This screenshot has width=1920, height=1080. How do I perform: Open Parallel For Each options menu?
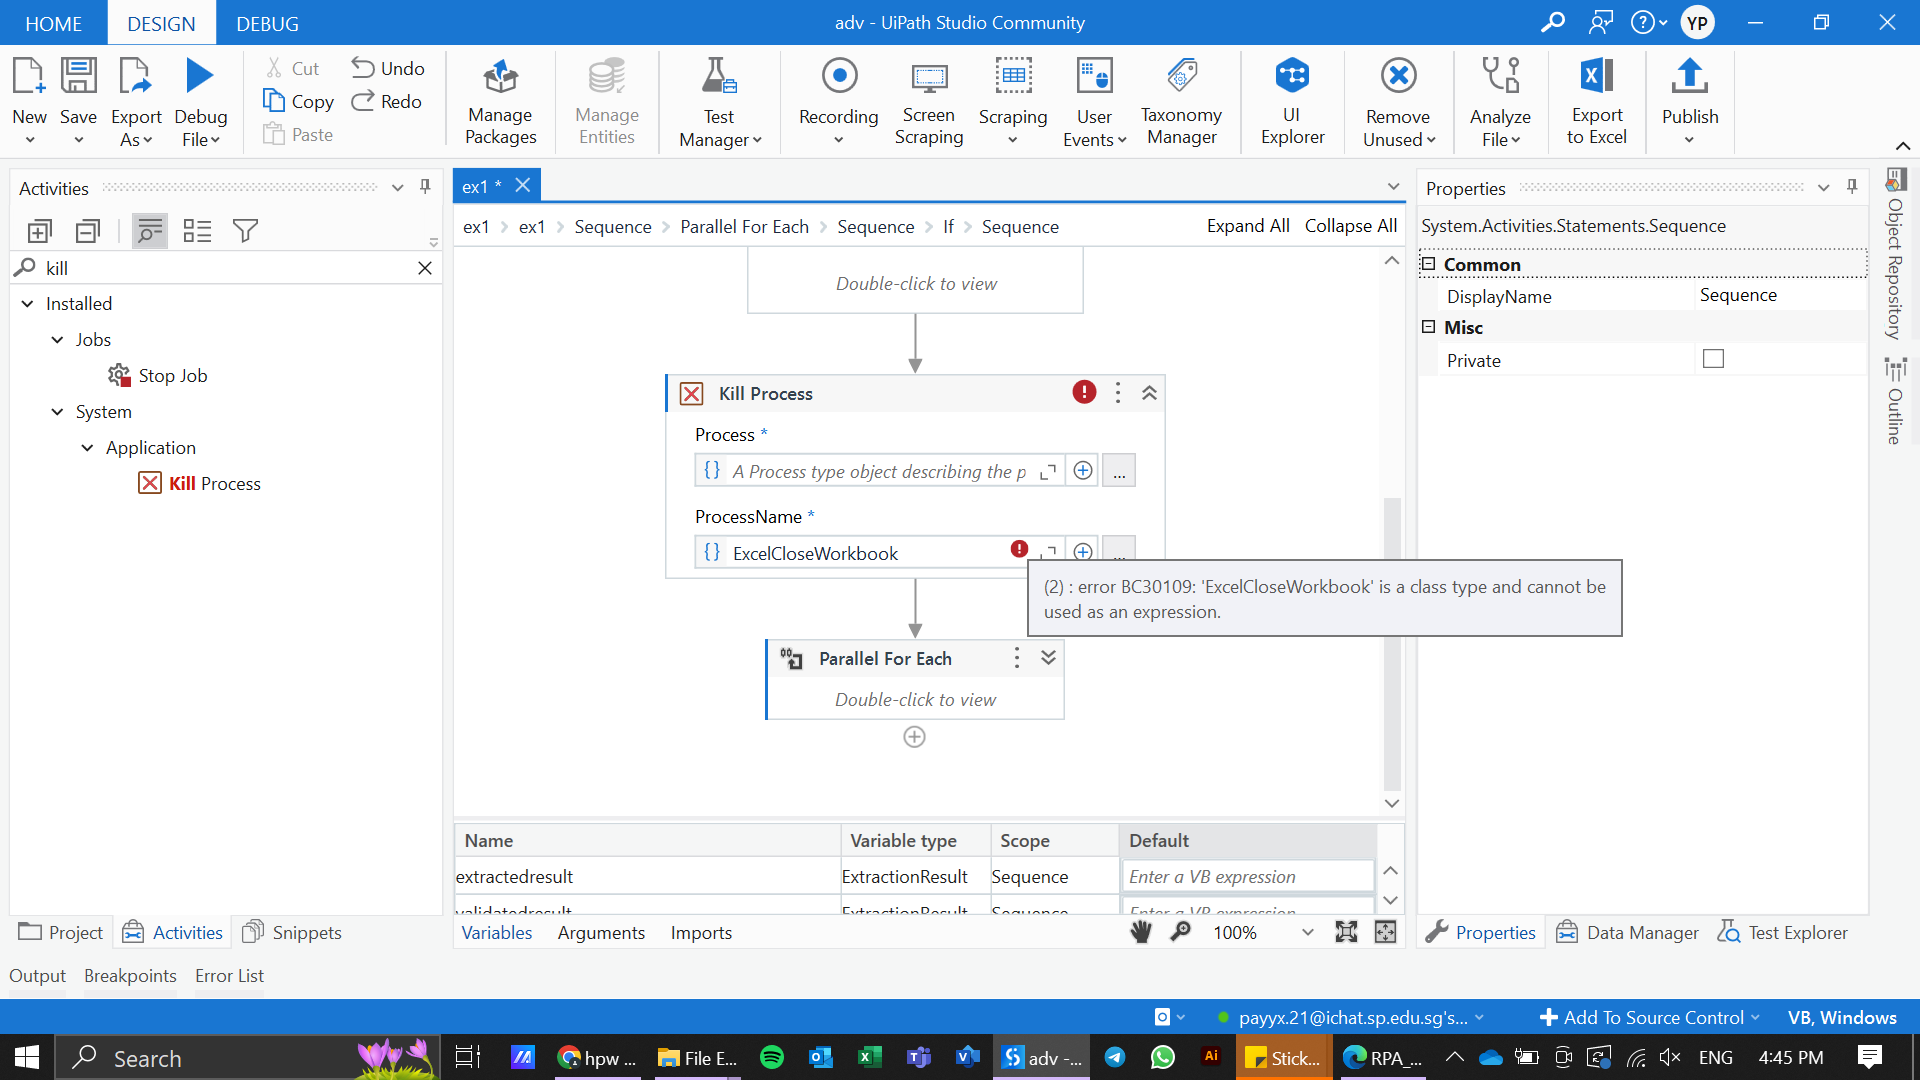click(x=1017, y=658)
